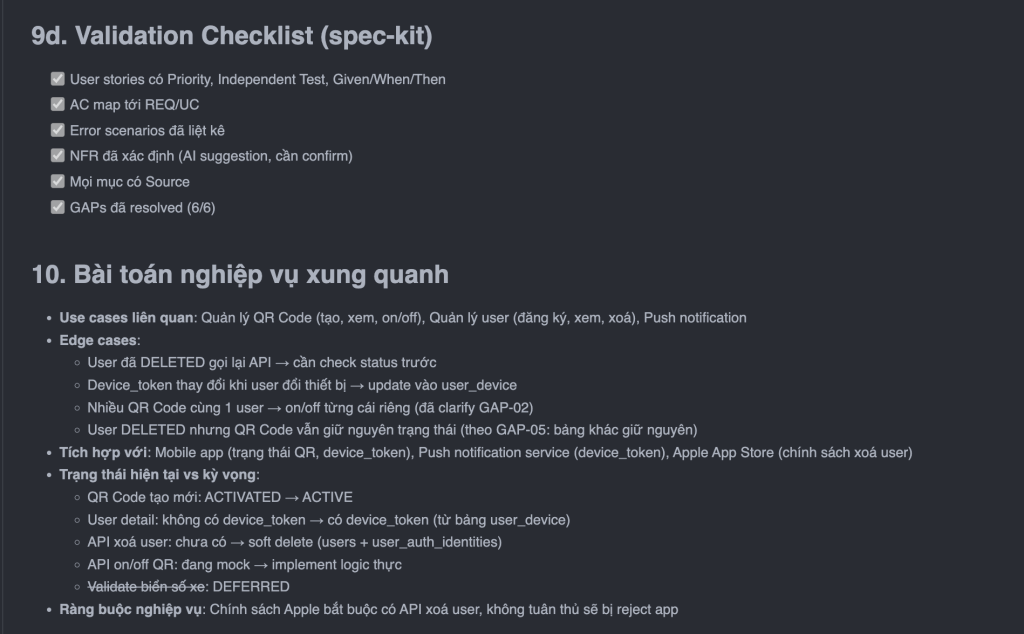The image size is (1024, 634).
Task: Uncheck the "NFR đã xác định" checkbox
Action: [57, 156]
